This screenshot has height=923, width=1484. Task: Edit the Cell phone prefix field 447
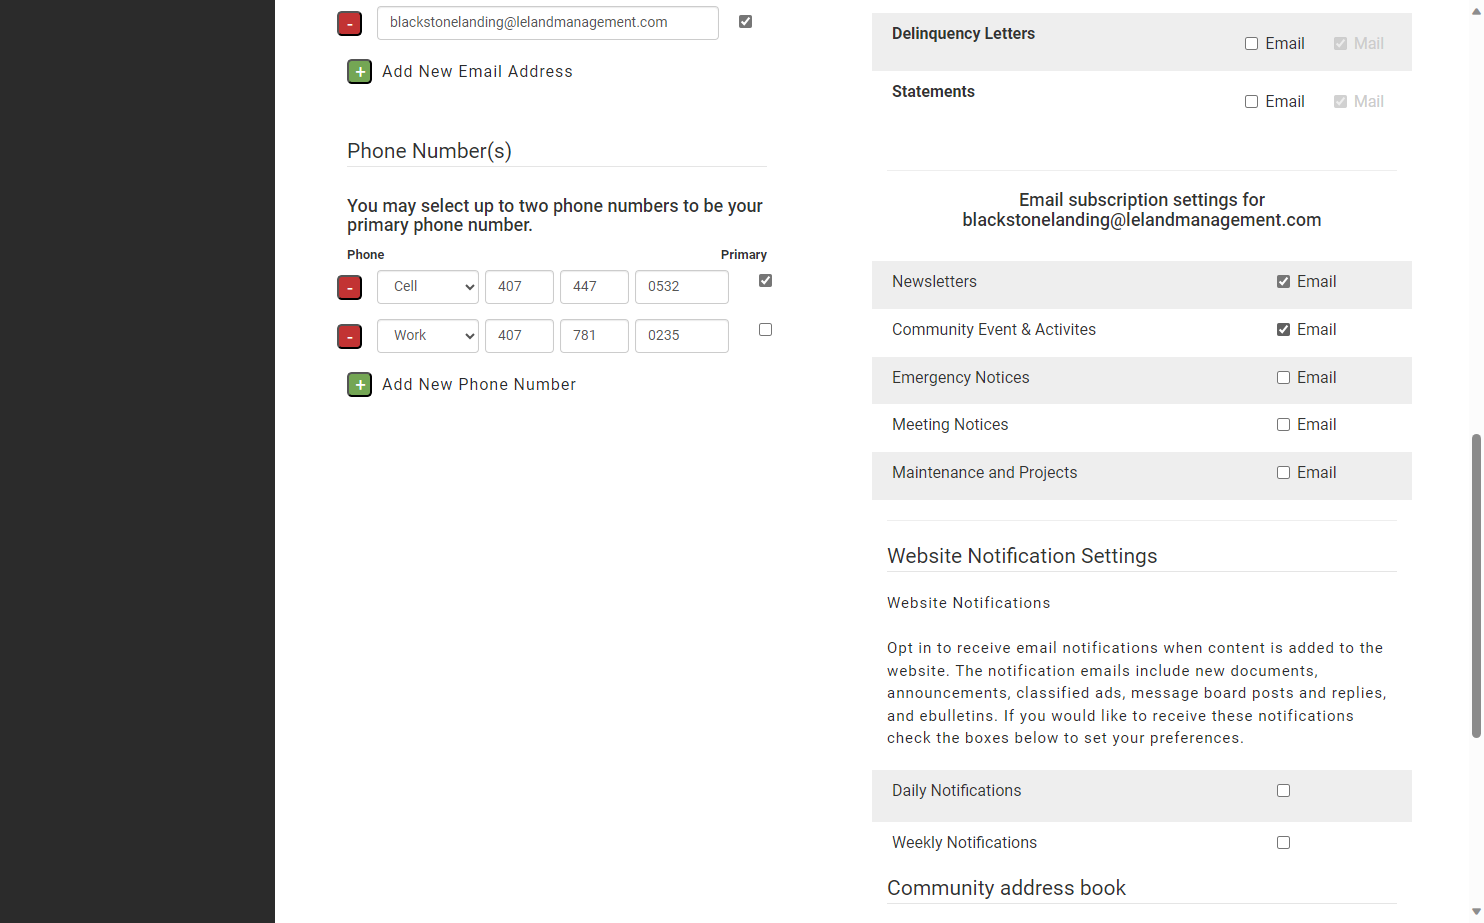pos(594,287)
